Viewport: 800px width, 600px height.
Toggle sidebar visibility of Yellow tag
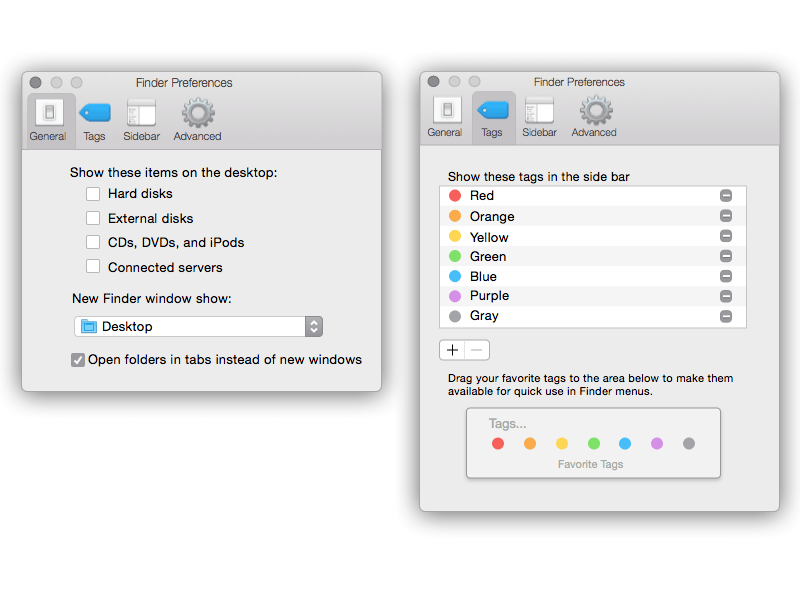726,236
